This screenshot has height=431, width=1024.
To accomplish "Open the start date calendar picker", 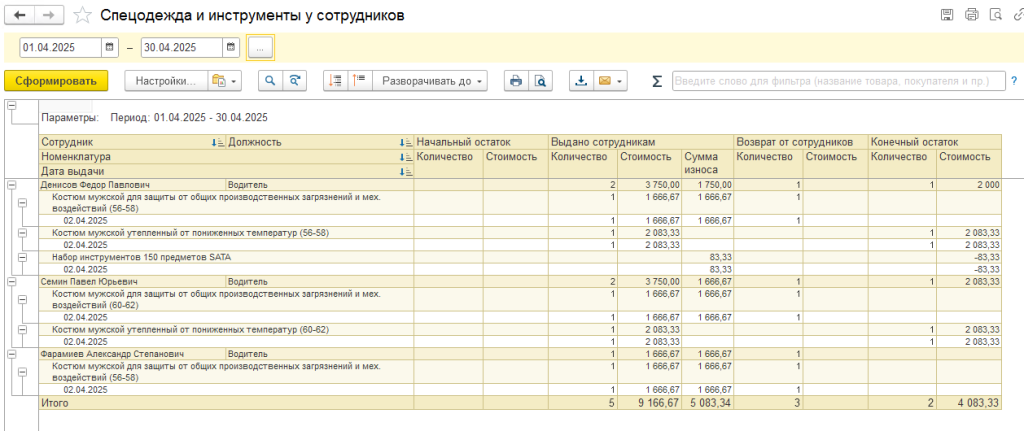I will [x=110, y=47].
